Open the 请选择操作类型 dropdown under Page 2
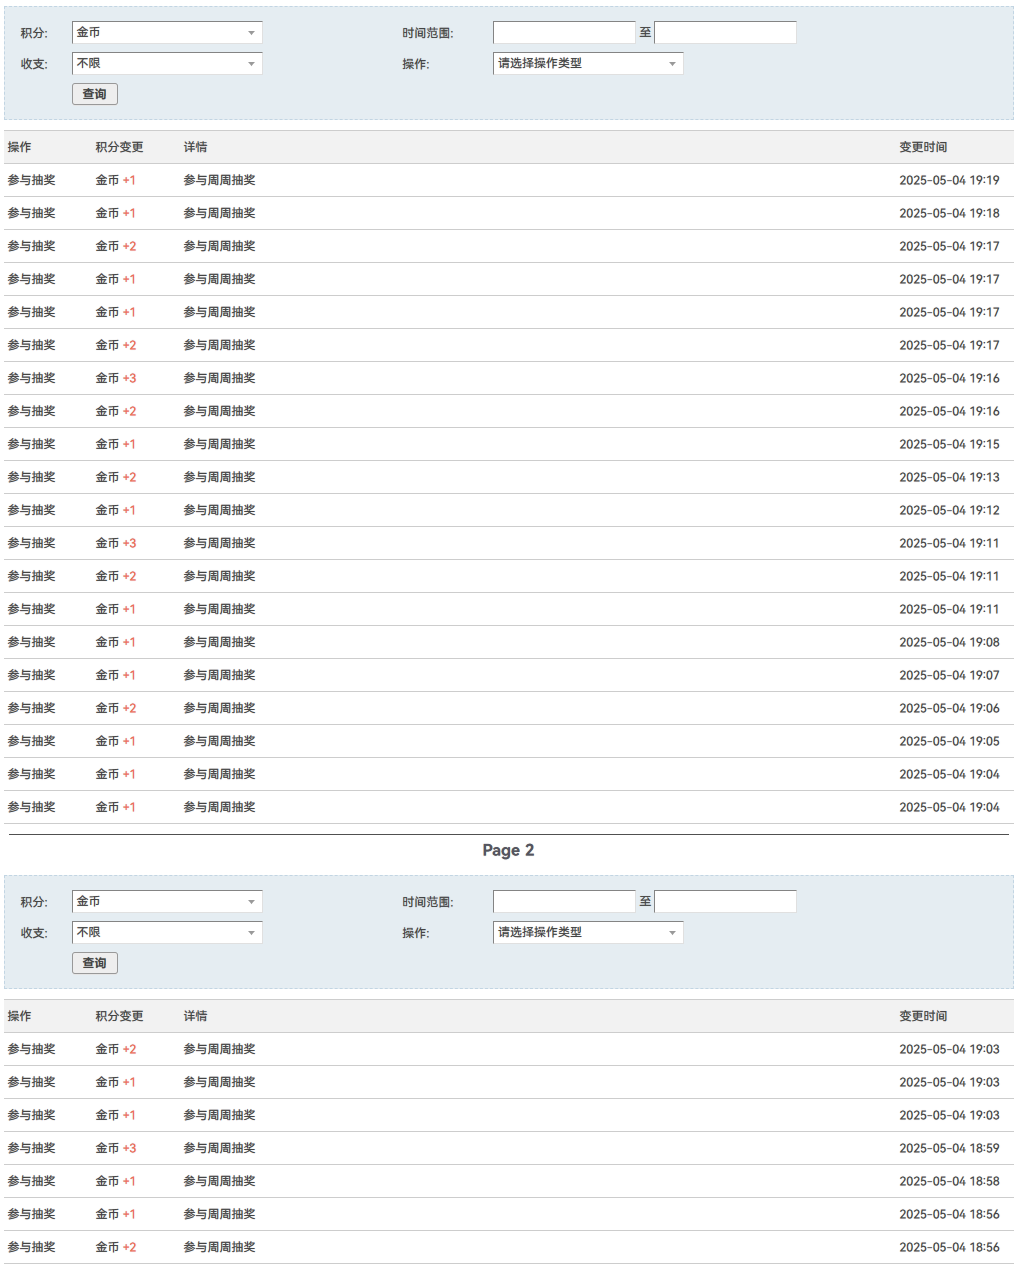 point(588,933)
